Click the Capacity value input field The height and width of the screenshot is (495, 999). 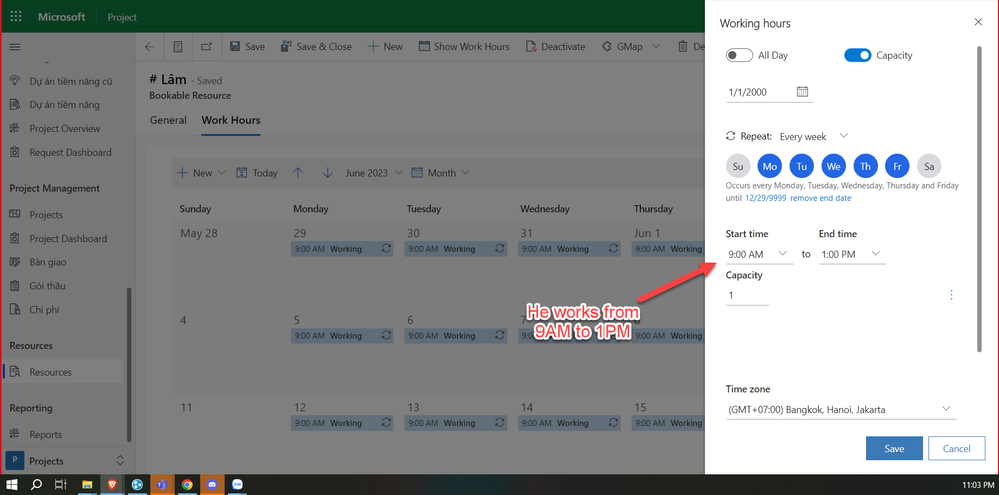click(747, 296)
